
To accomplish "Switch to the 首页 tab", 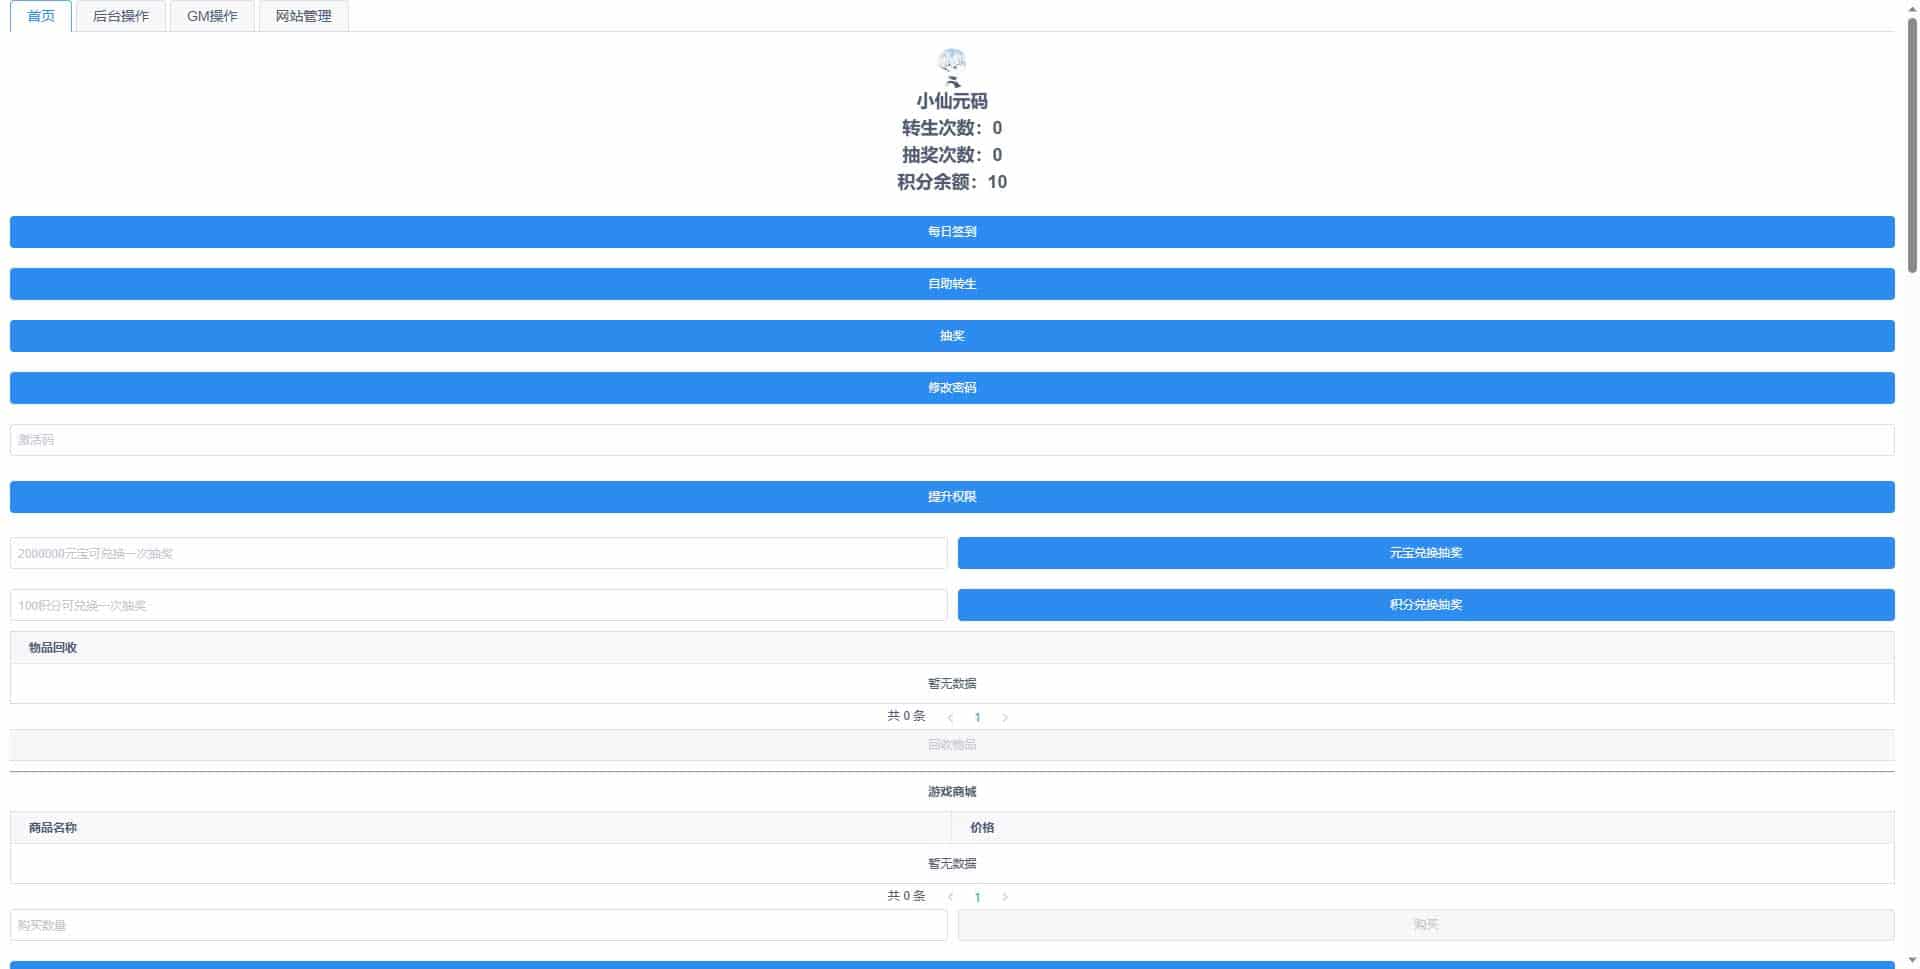I will 41,16.
